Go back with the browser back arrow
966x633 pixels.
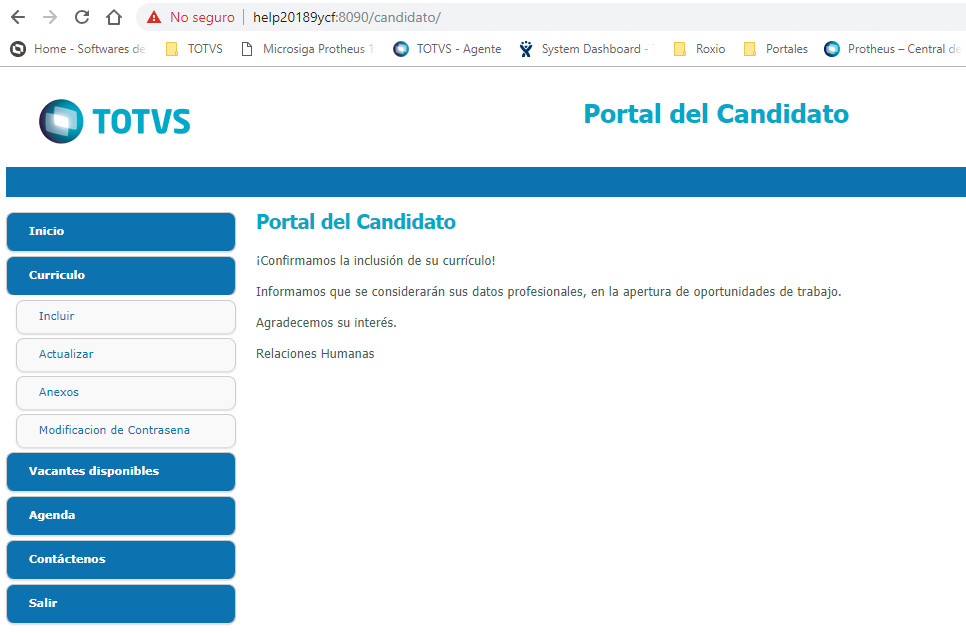(x=18, y=17)
